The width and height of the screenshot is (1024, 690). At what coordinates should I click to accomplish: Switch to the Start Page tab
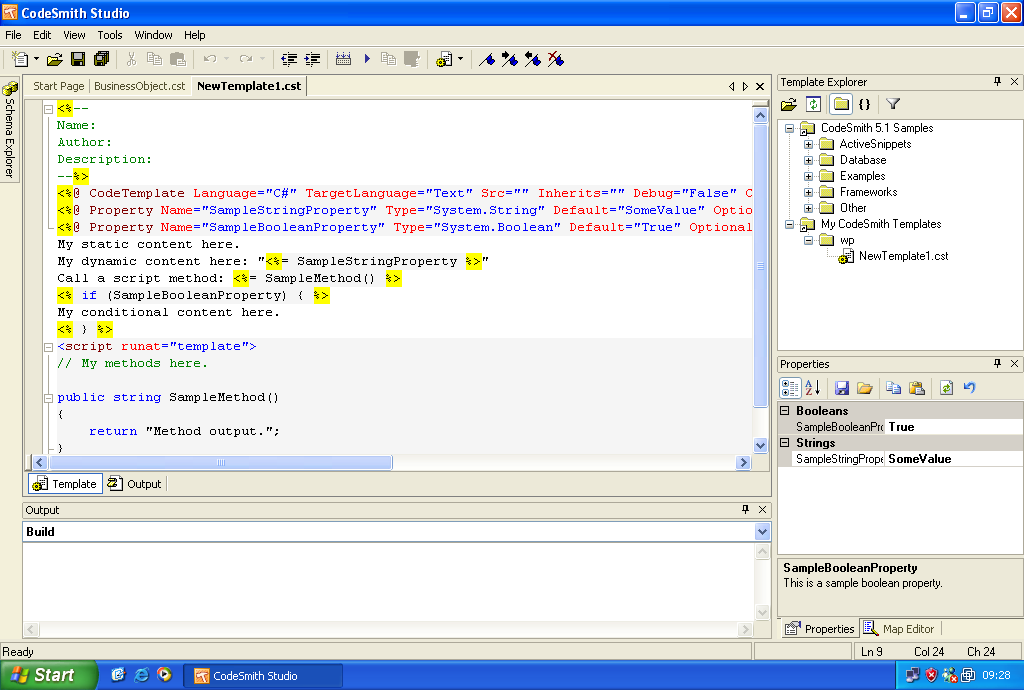click(58, 86)
